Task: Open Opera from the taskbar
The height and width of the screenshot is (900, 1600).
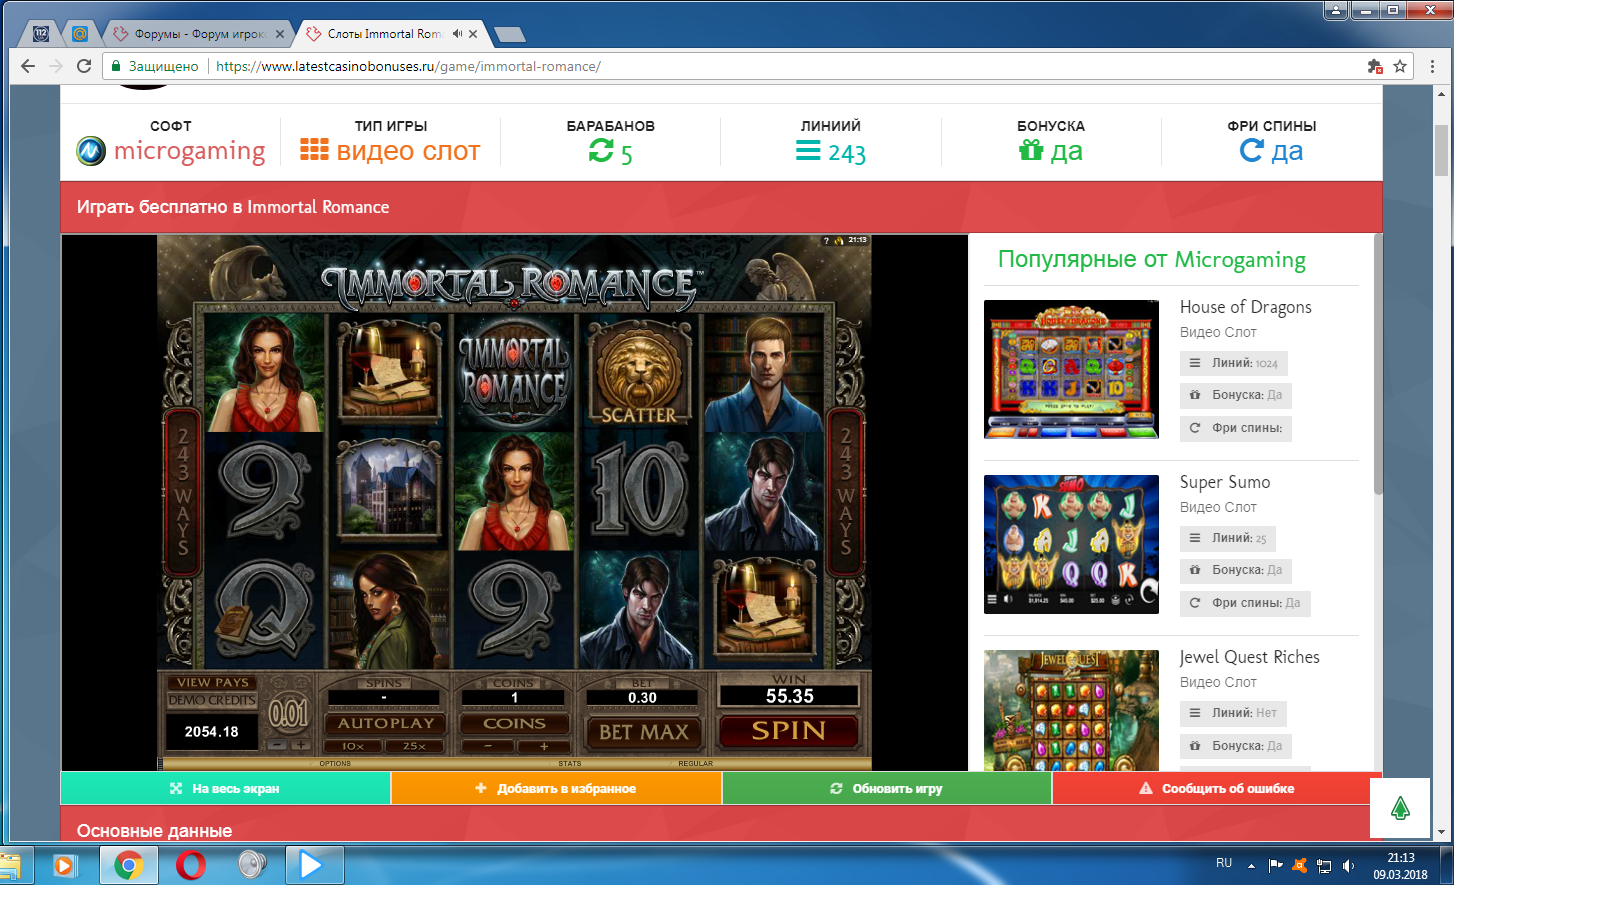Action: click(x=190, y=865)
